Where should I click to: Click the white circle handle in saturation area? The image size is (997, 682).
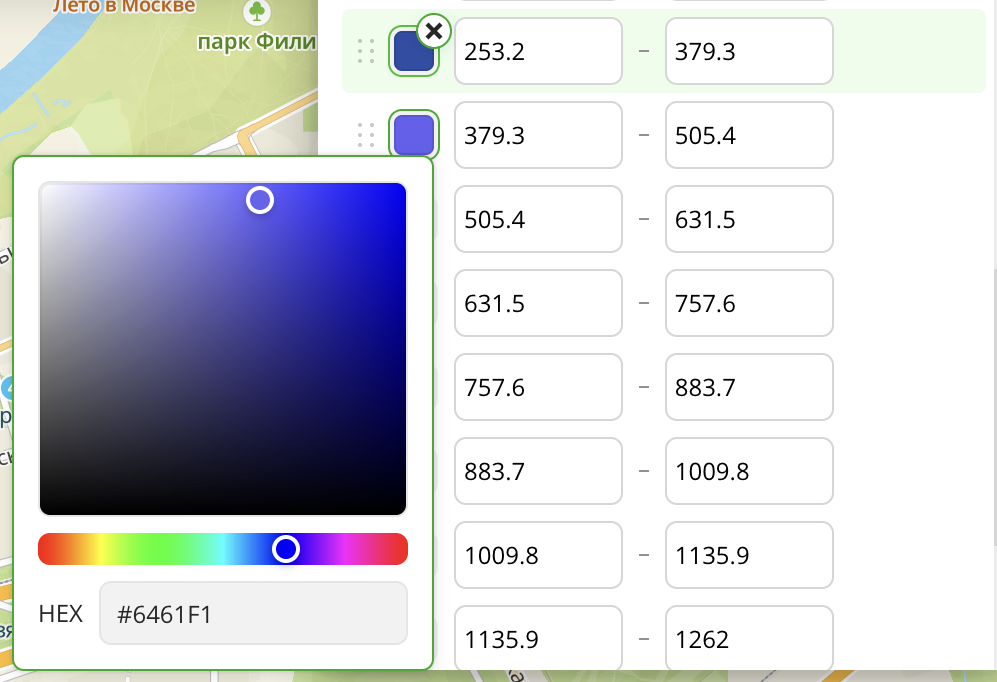260,200
